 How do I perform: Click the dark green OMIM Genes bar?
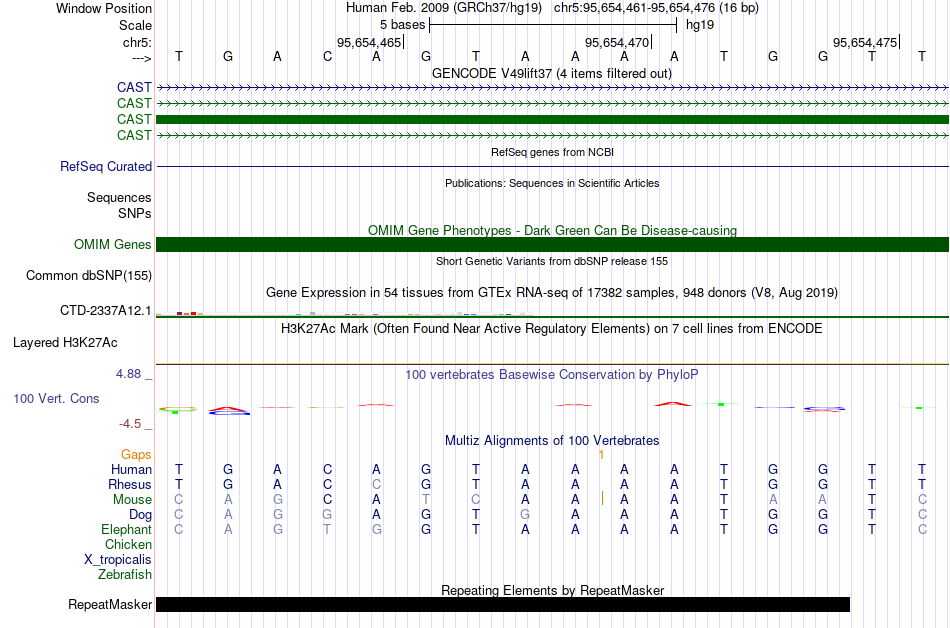552,244
